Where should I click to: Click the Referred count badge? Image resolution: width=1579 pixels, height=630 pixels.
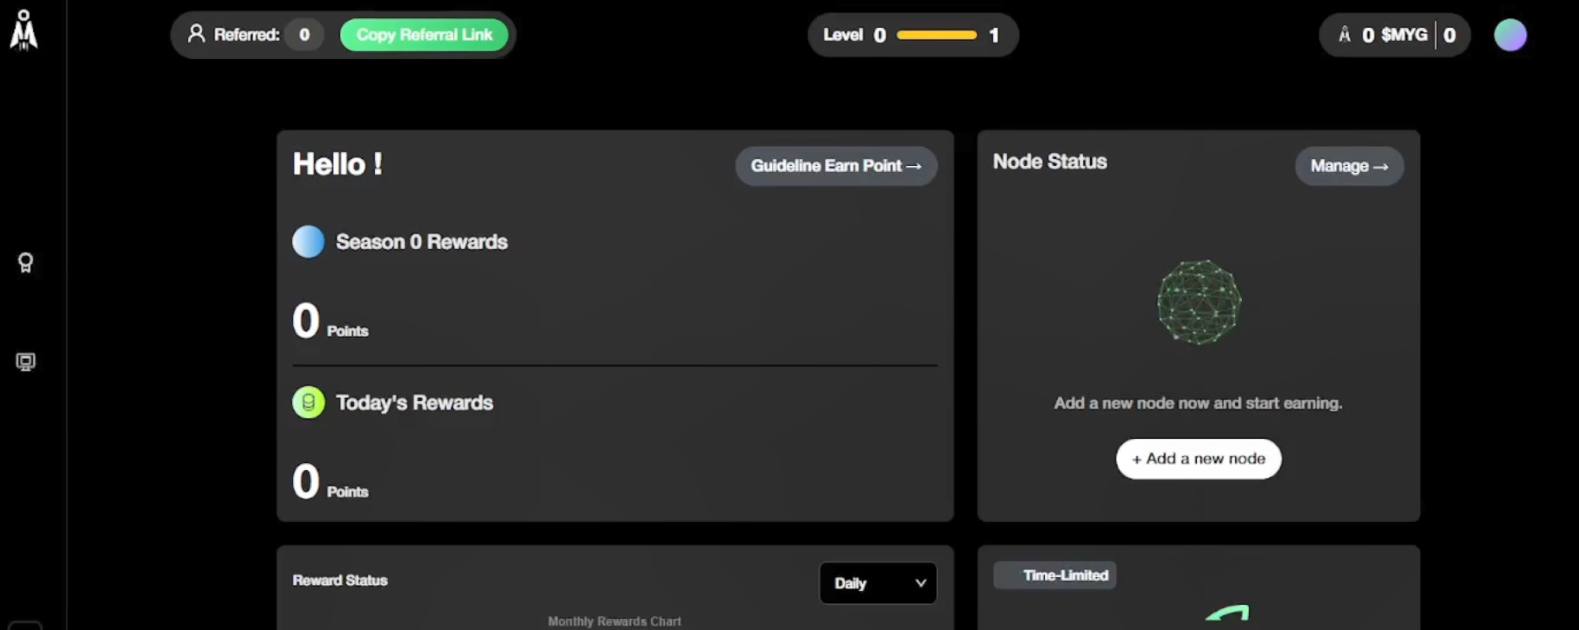point(304,35)
